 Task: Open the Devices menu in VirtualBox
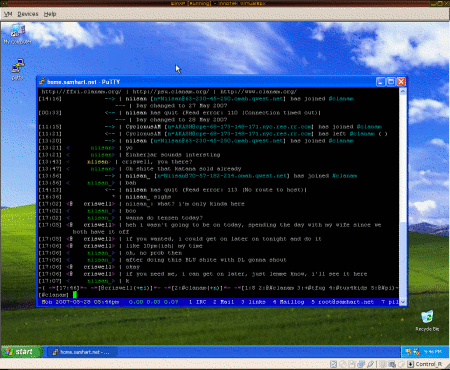point(28,14)
